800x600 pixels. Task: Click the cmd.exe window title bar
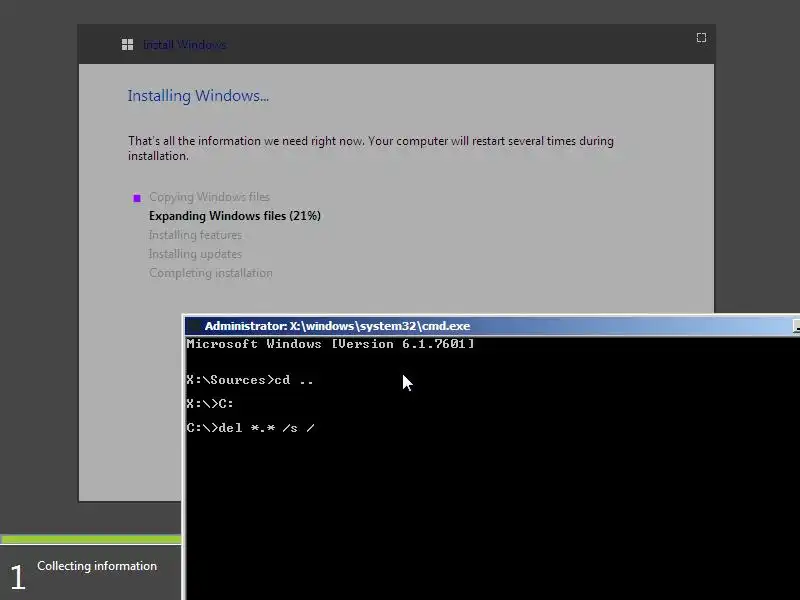coord(492,326)
